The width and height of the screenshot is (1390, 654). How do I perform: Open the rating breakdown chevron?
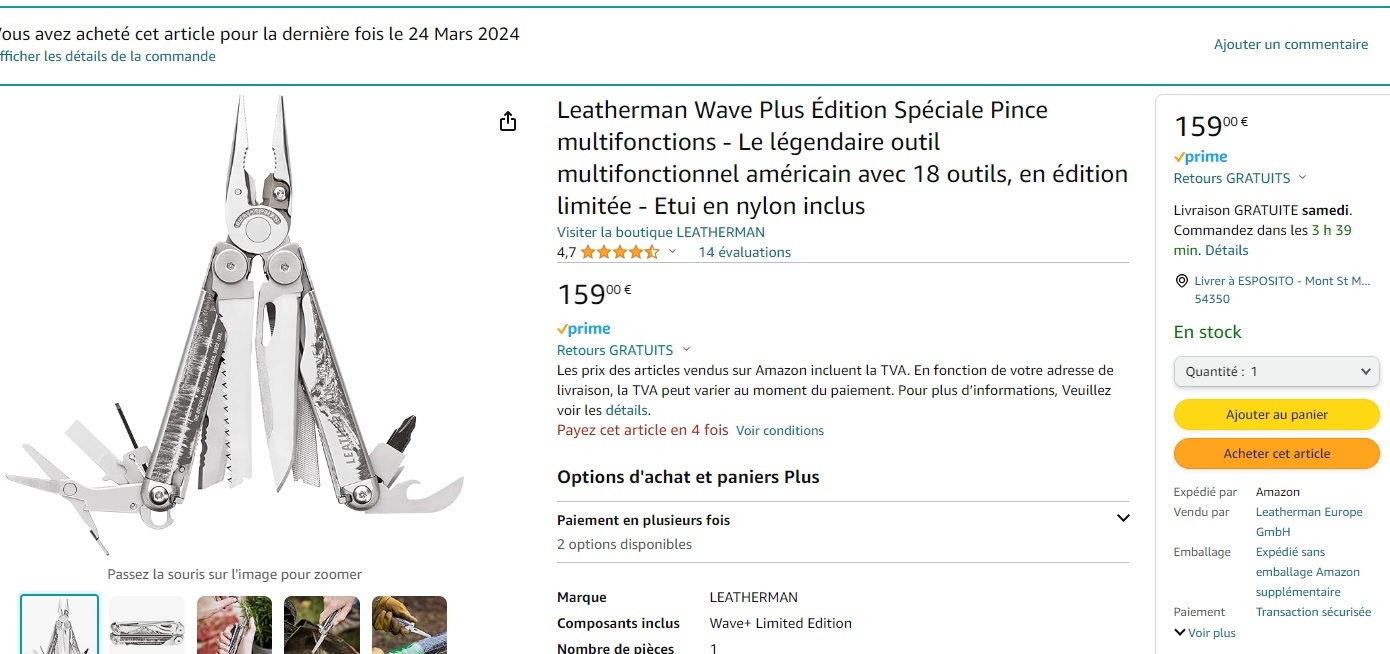(x=673, y=252)
